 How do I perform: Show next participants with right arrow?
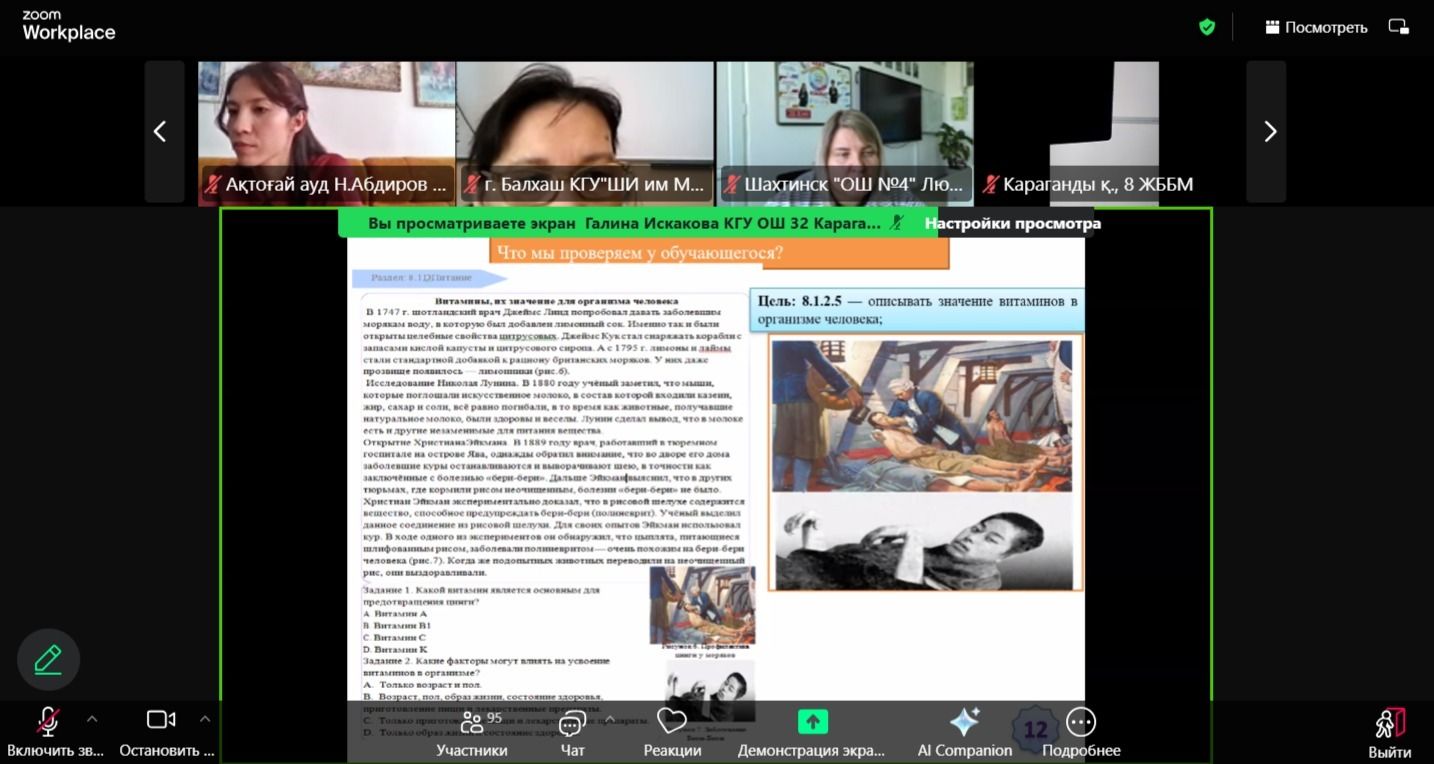[1269, 131]
